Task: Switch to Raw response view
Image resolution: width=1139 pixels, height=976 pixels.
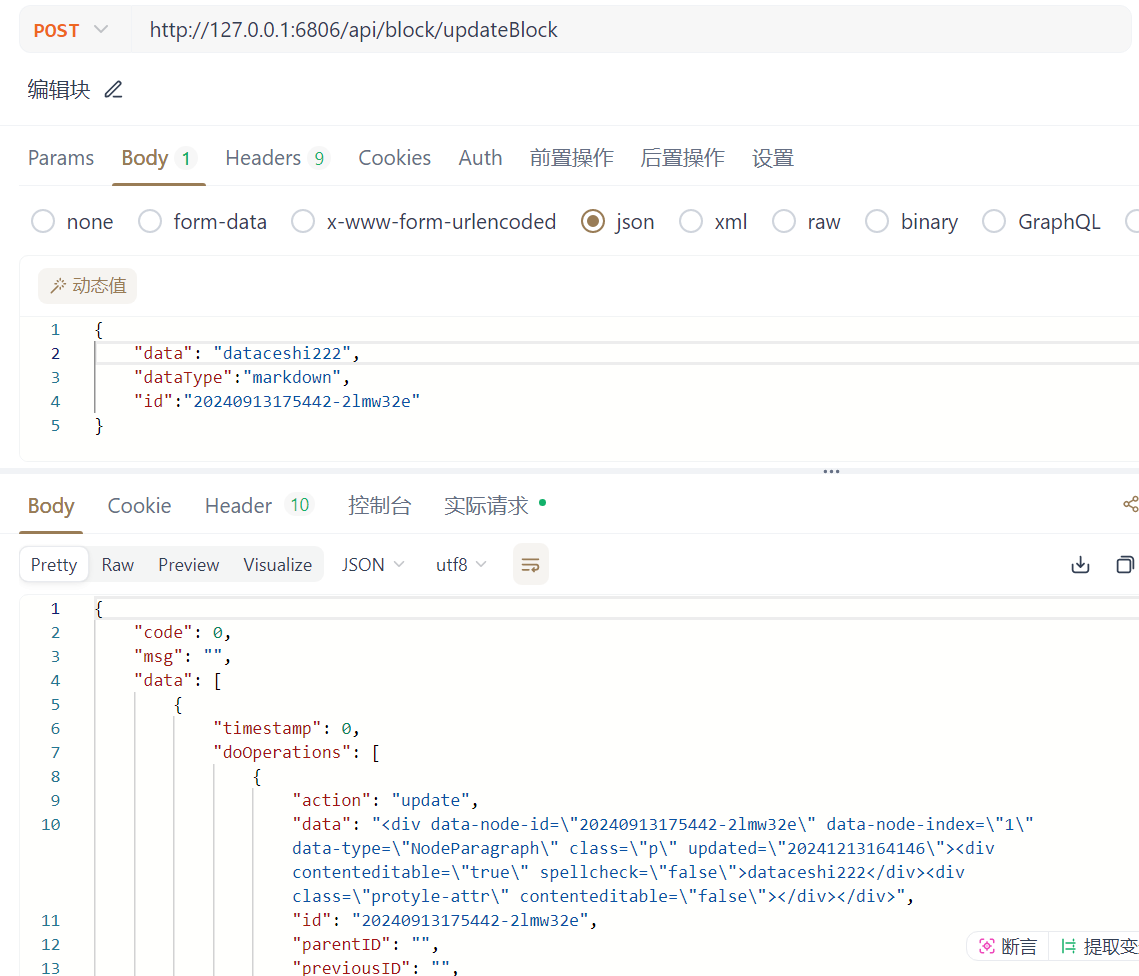Action: coord(118,565)
